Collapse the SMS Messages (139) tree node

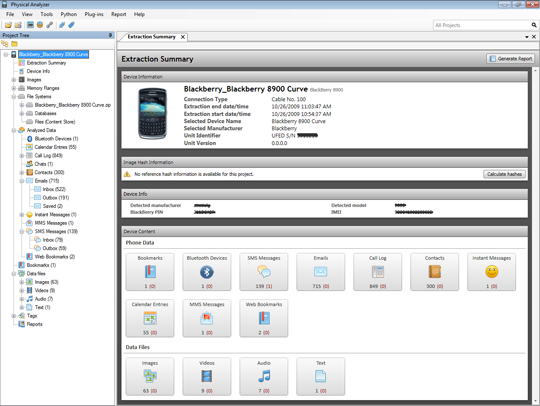pos(22,231)
